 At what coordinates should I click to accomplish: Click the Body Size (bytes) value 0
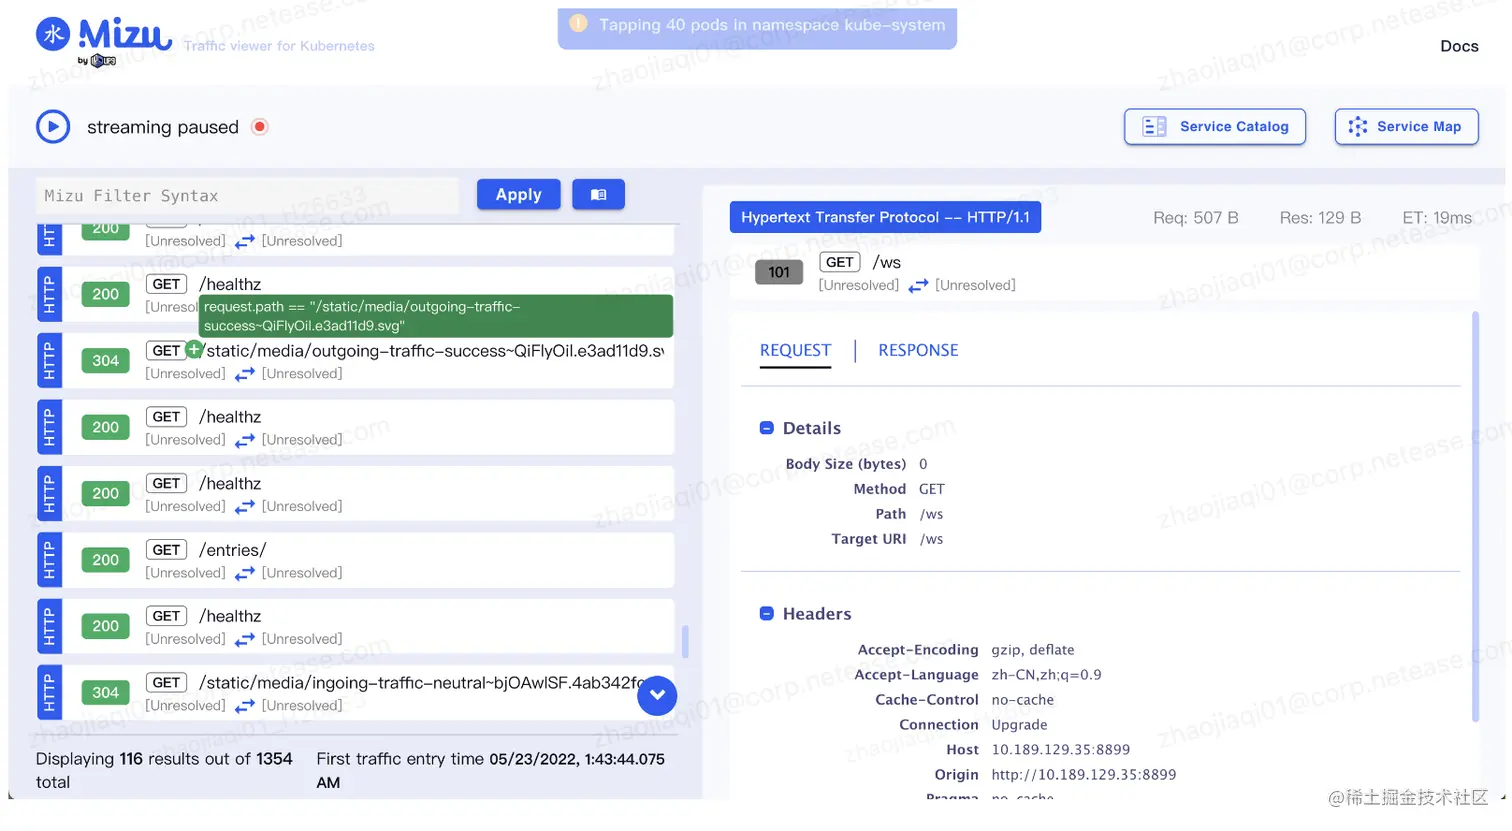(x=923, y=464)
